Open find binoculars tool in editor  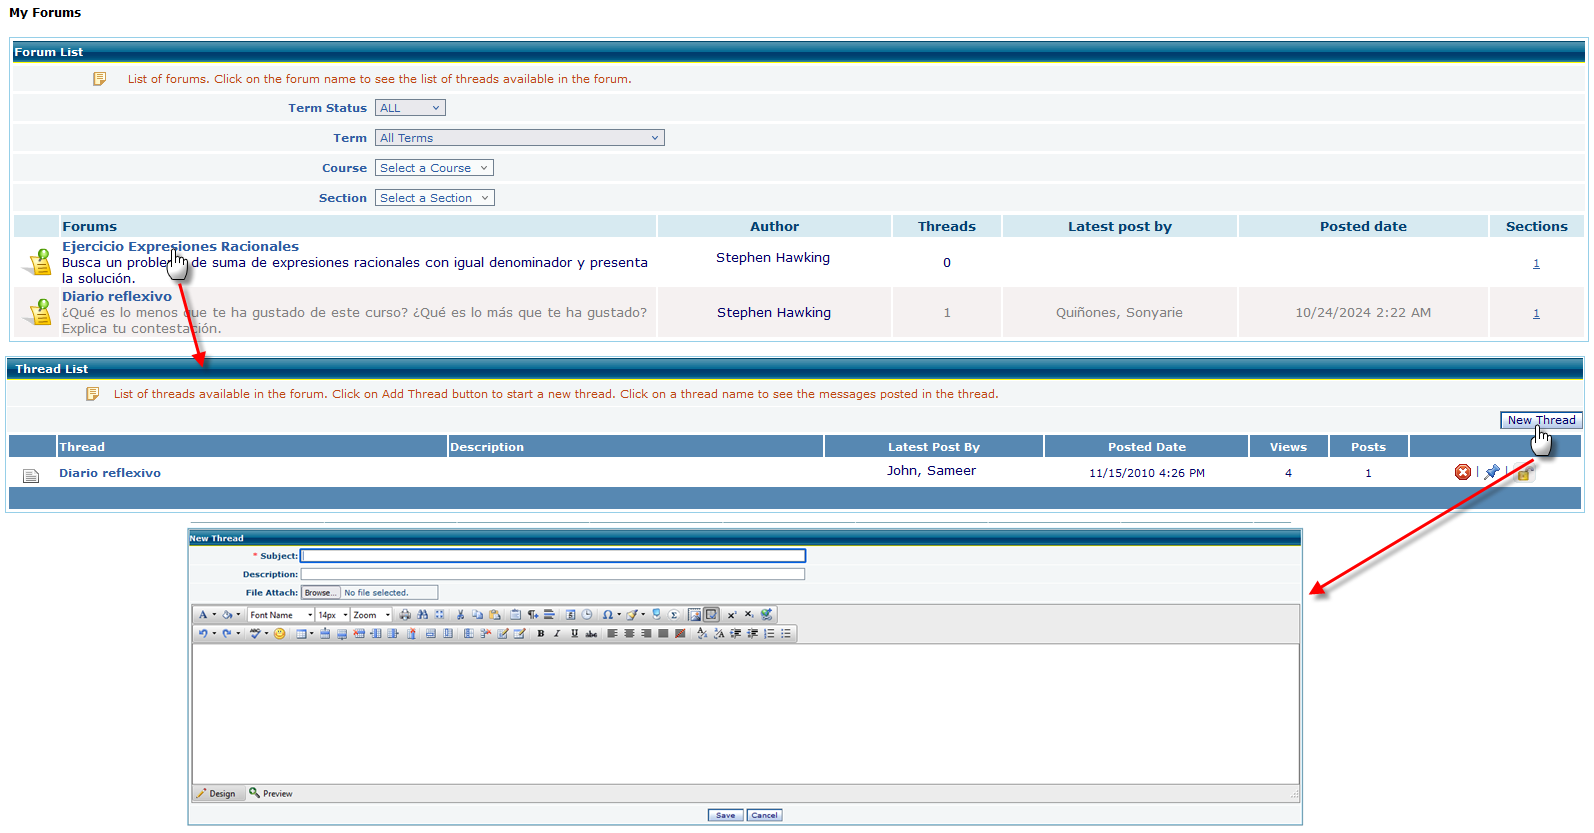tap(422, 615)
